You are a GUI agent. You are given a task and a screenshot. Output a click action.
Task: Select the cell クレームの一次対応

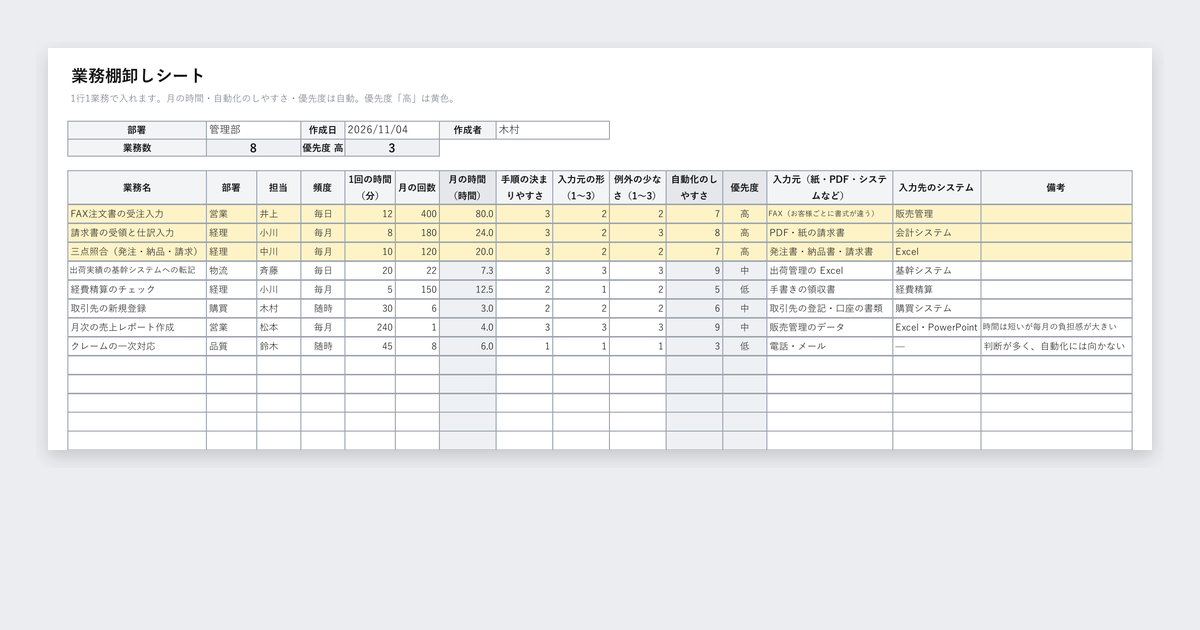[x=137, y=347]
